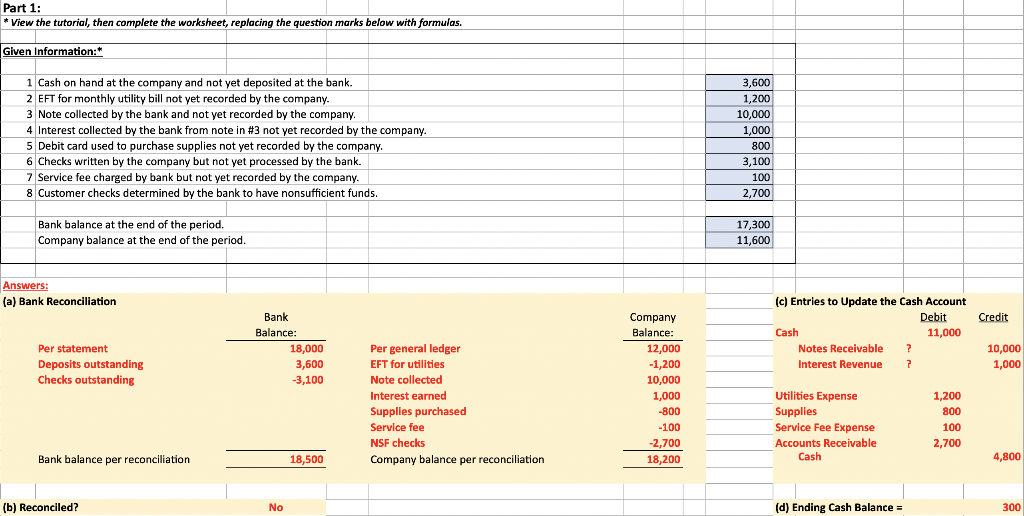Click the 17,300 bank balance cell
The image size is (1024, 516).
pos(740,224)
